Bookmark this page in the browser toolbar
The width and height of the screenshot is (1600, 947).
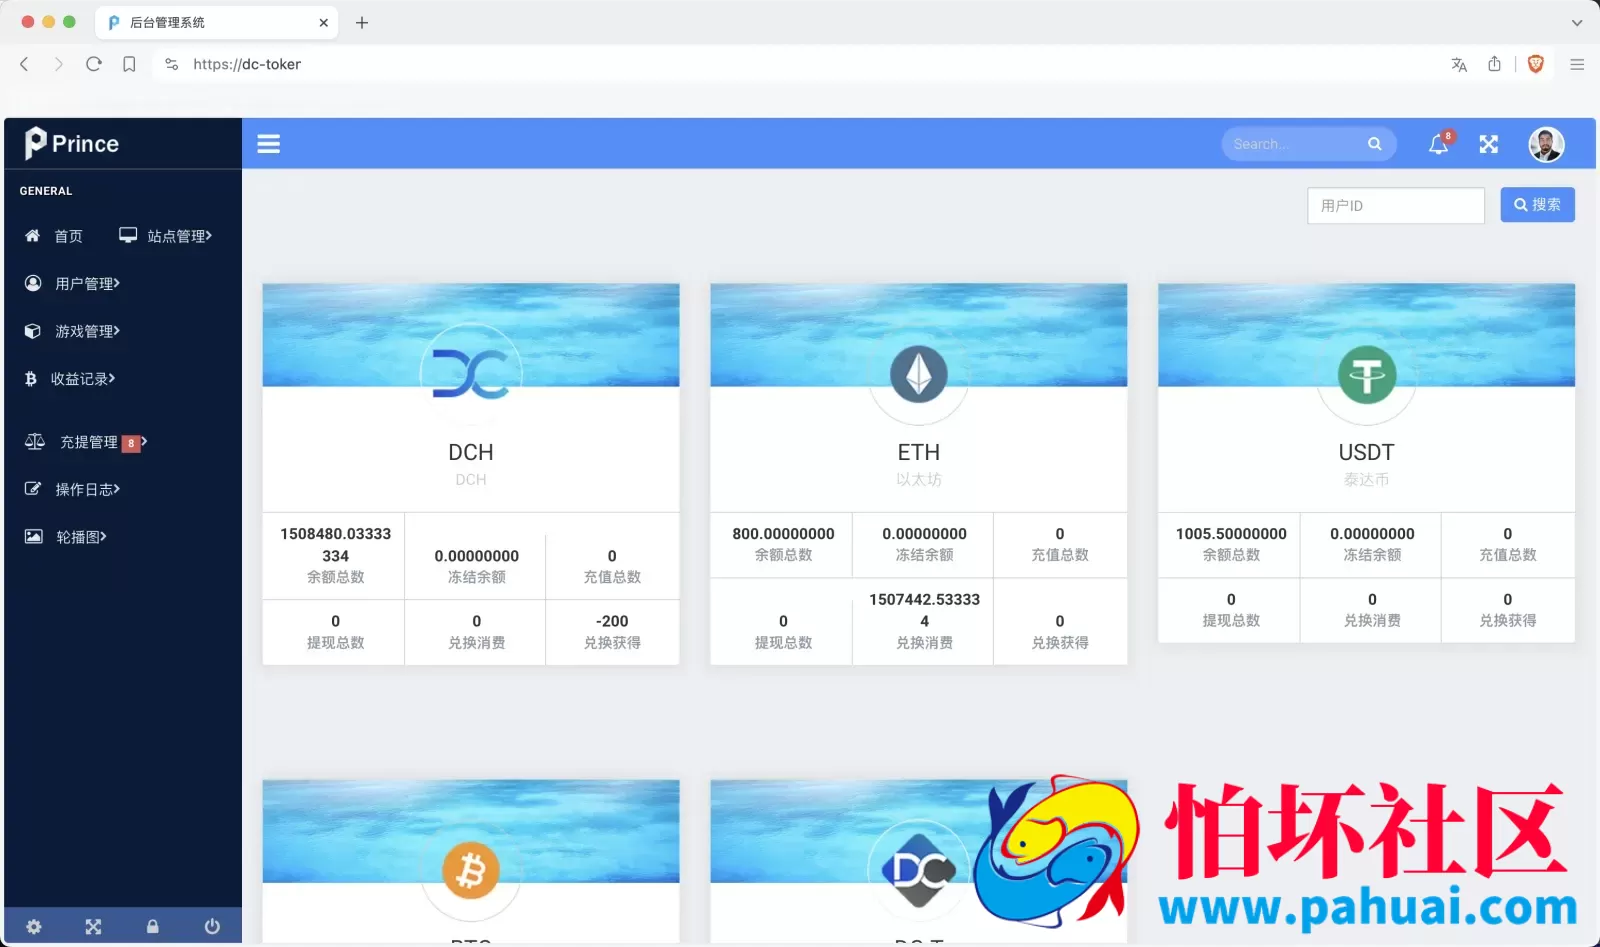[129, 64]
